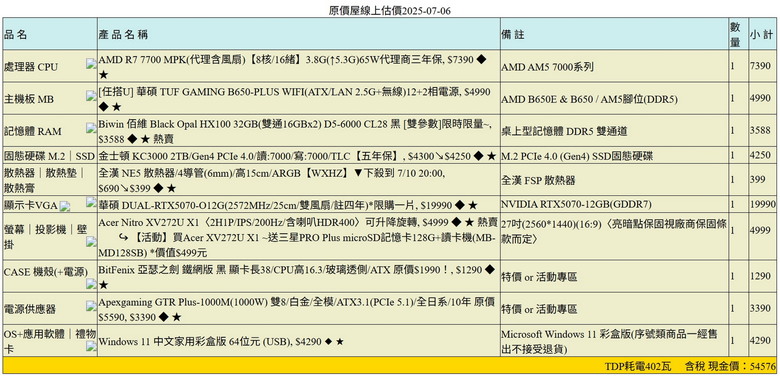The height and width of the screenshot is (376, 780).
Task: Click the Apexgaming GTR Plus-1000M product name
Action: coord(297,309)
